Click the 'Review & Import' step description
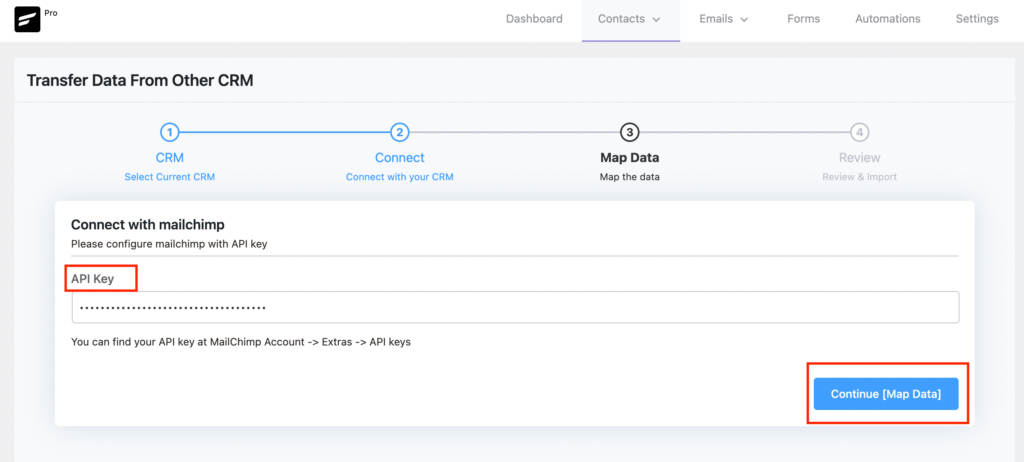The width and height of the screenshot is (1024, 462). pyautogui.click(x=859, y=177)
